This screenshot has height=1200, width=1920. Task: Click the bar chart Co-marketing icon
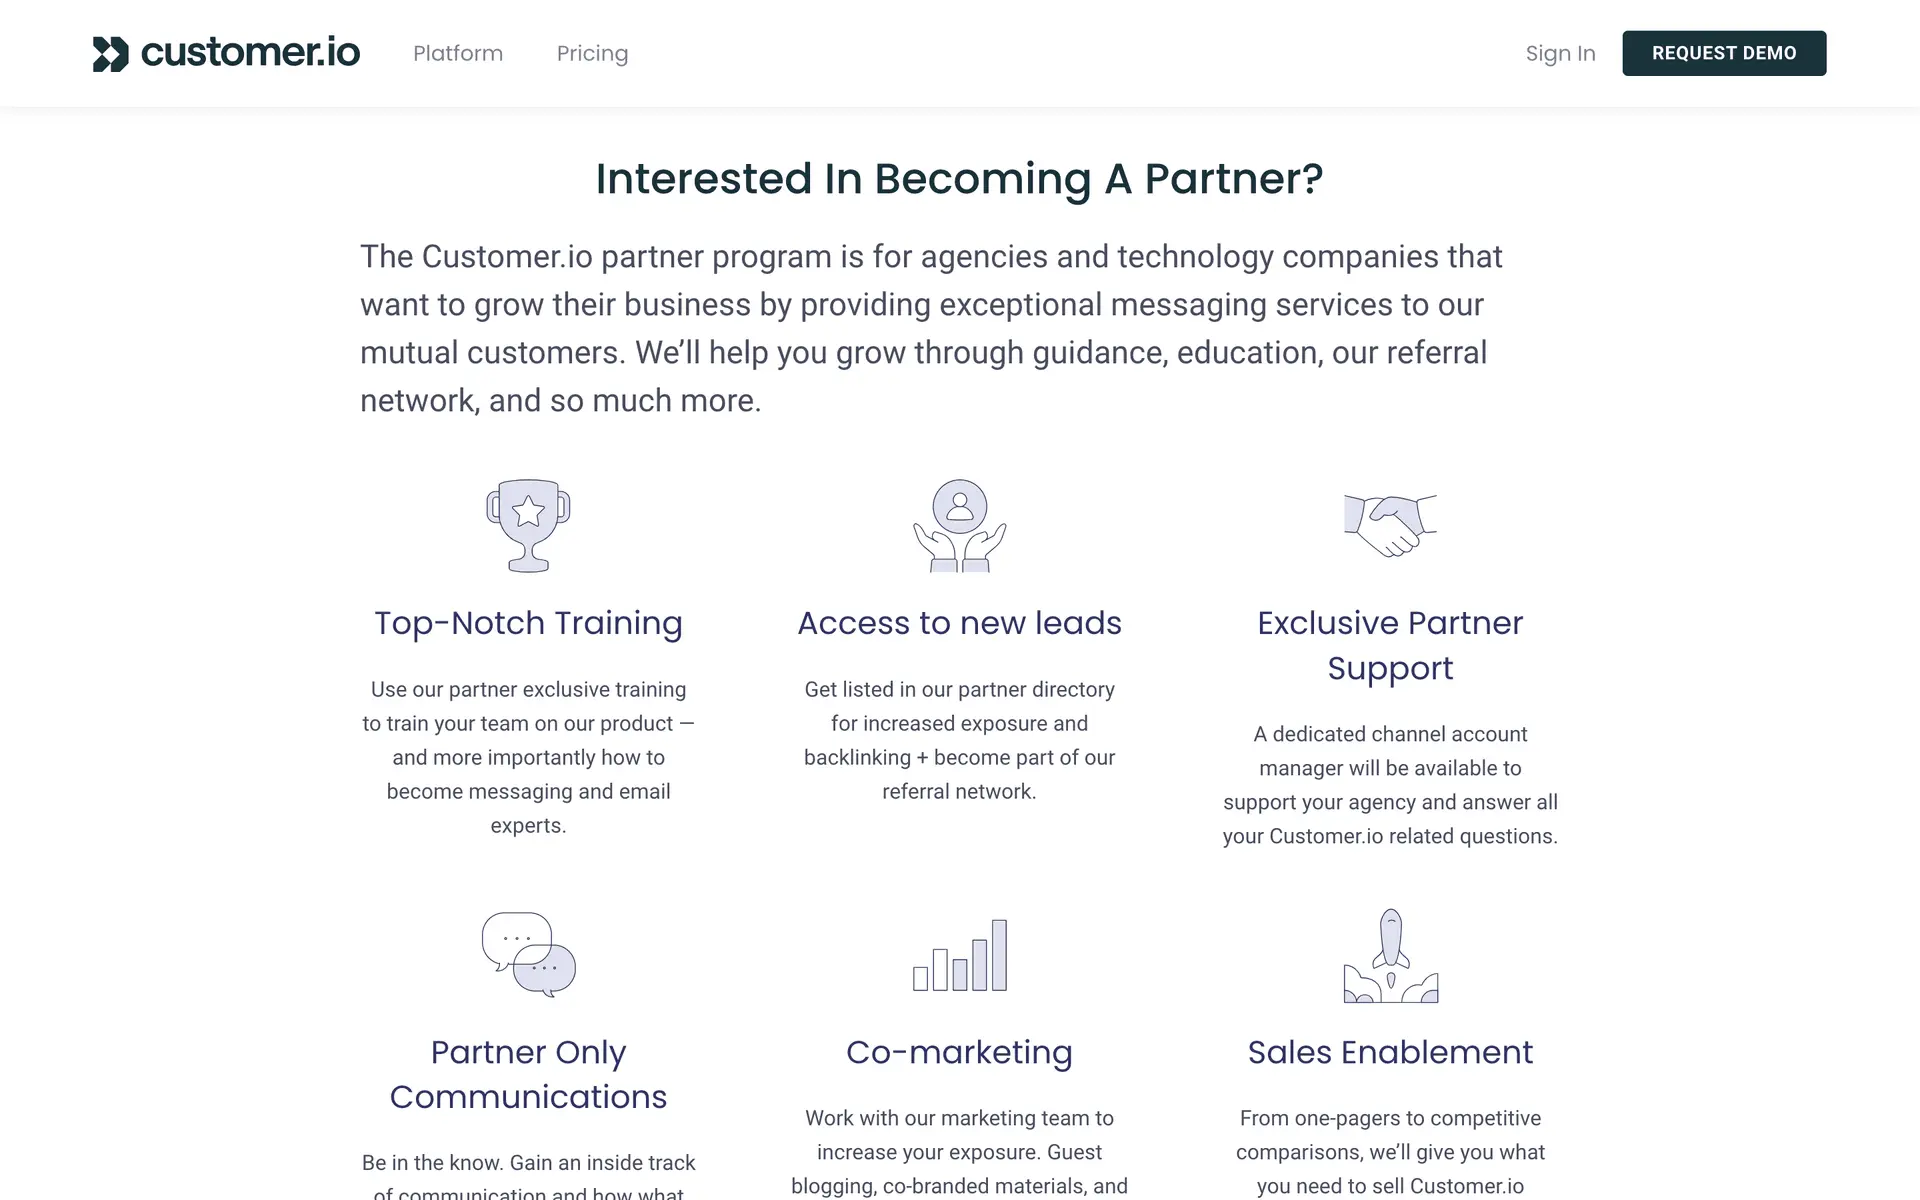[x=959, y=955]
